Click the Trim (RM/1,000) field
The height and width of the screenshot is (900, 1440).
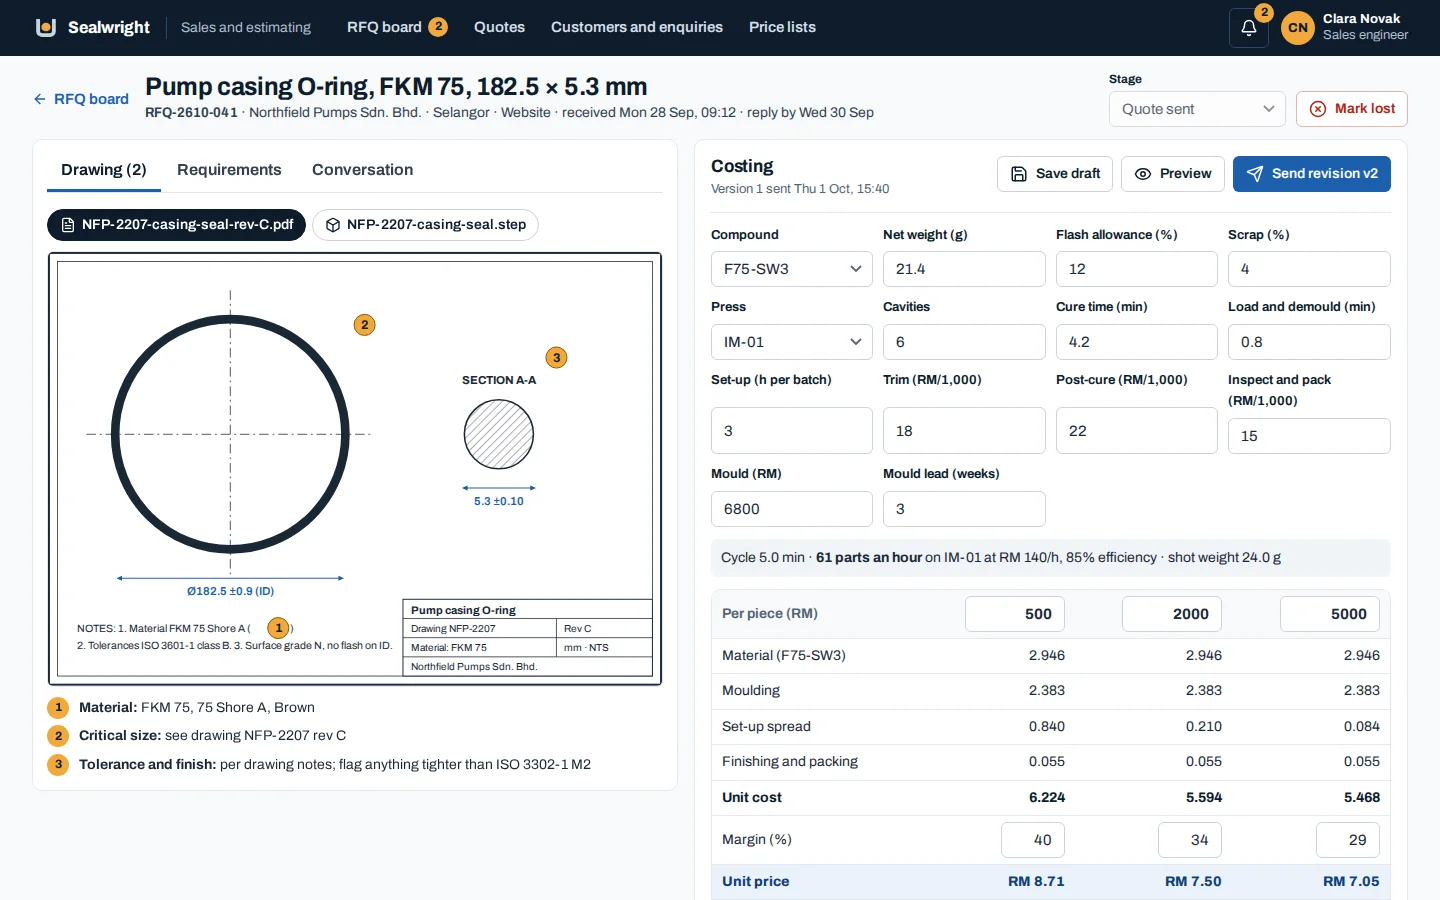(x=964, y=431)
